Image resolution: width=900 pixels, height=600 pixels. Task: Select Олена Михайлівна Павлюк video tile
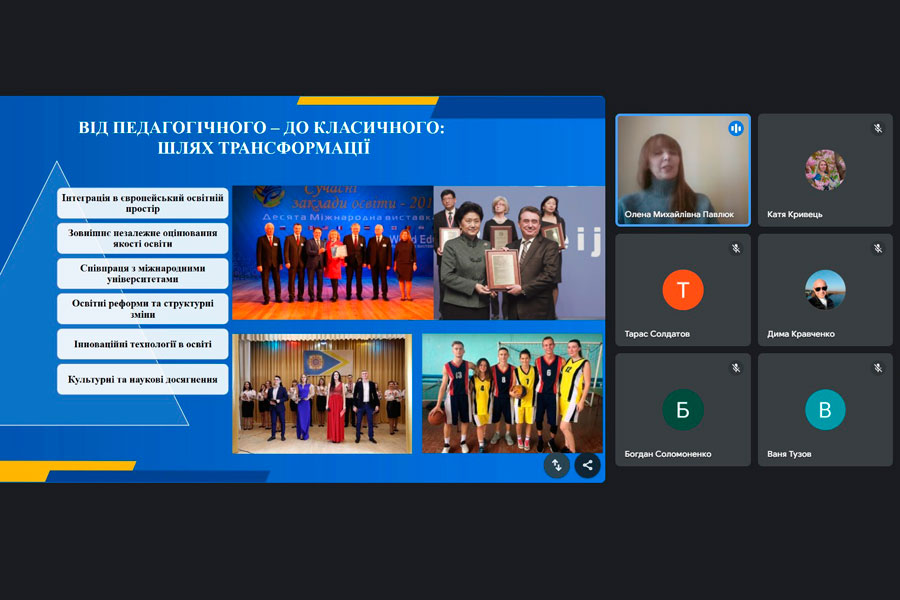pos(682,170)
